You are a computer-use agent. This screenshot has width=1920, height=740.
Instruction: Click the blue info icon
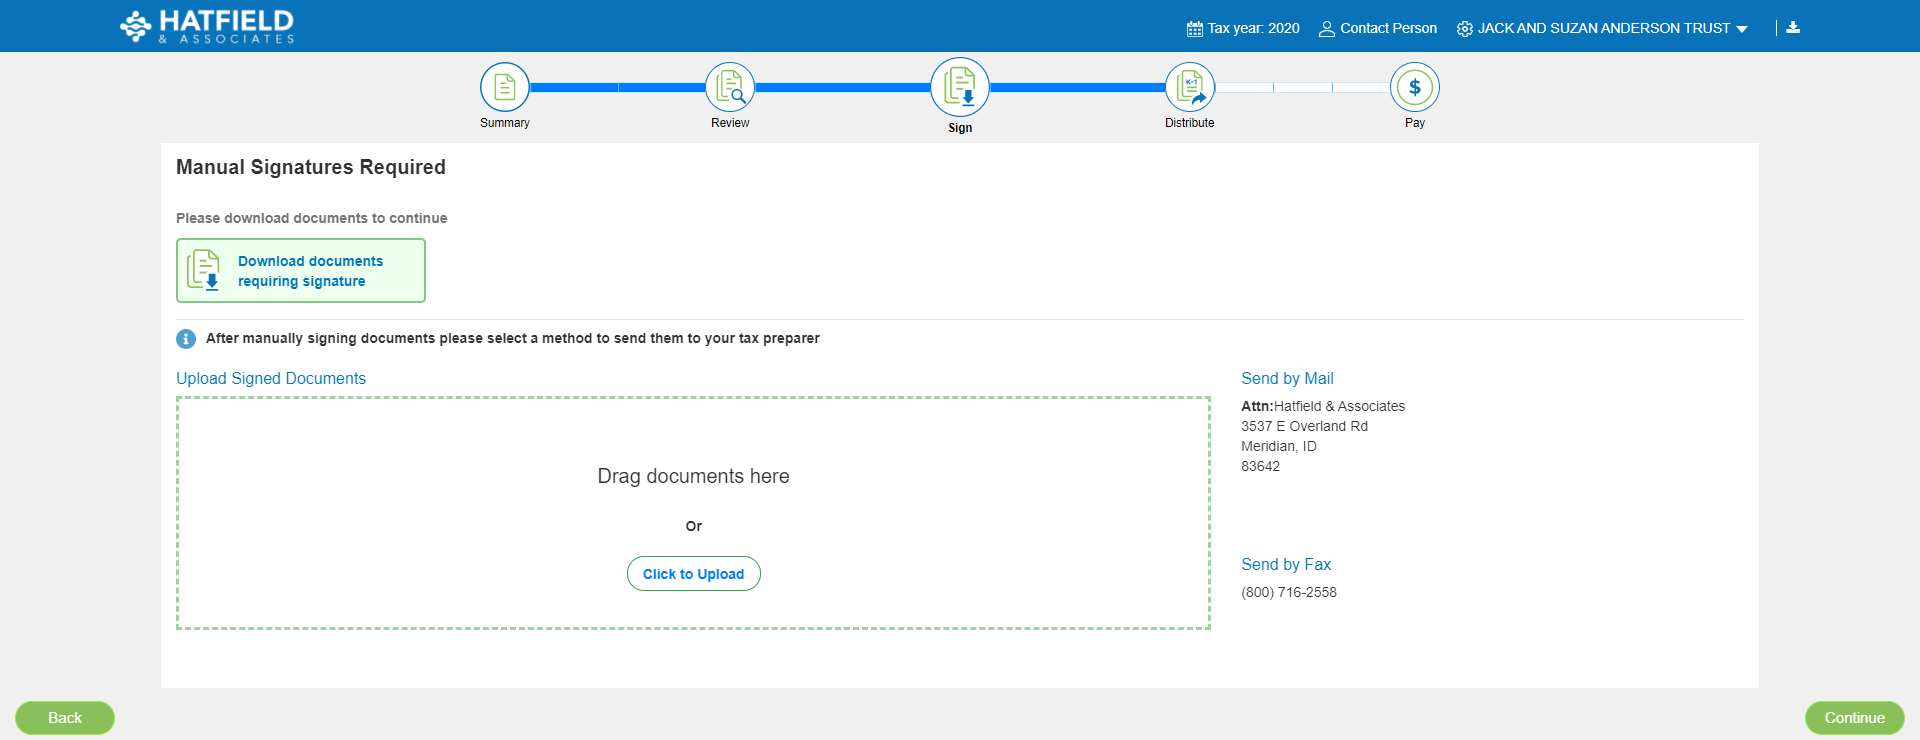[x=186, y=339]
